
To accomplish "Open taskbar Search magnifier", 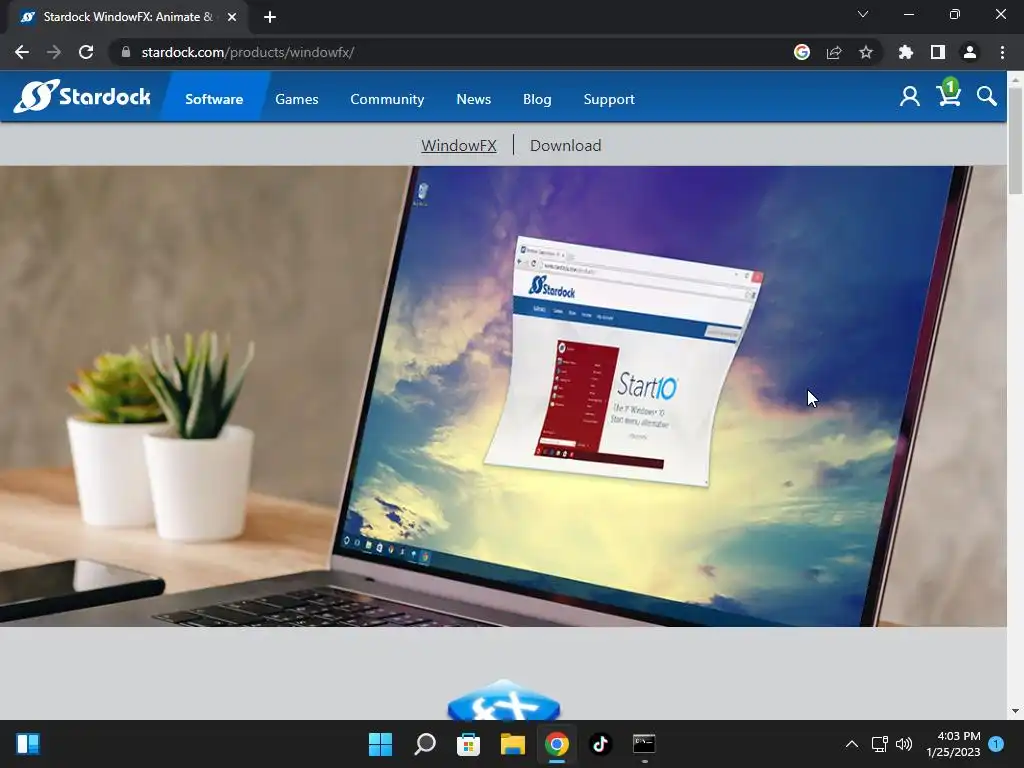I will tap(424, 744).
